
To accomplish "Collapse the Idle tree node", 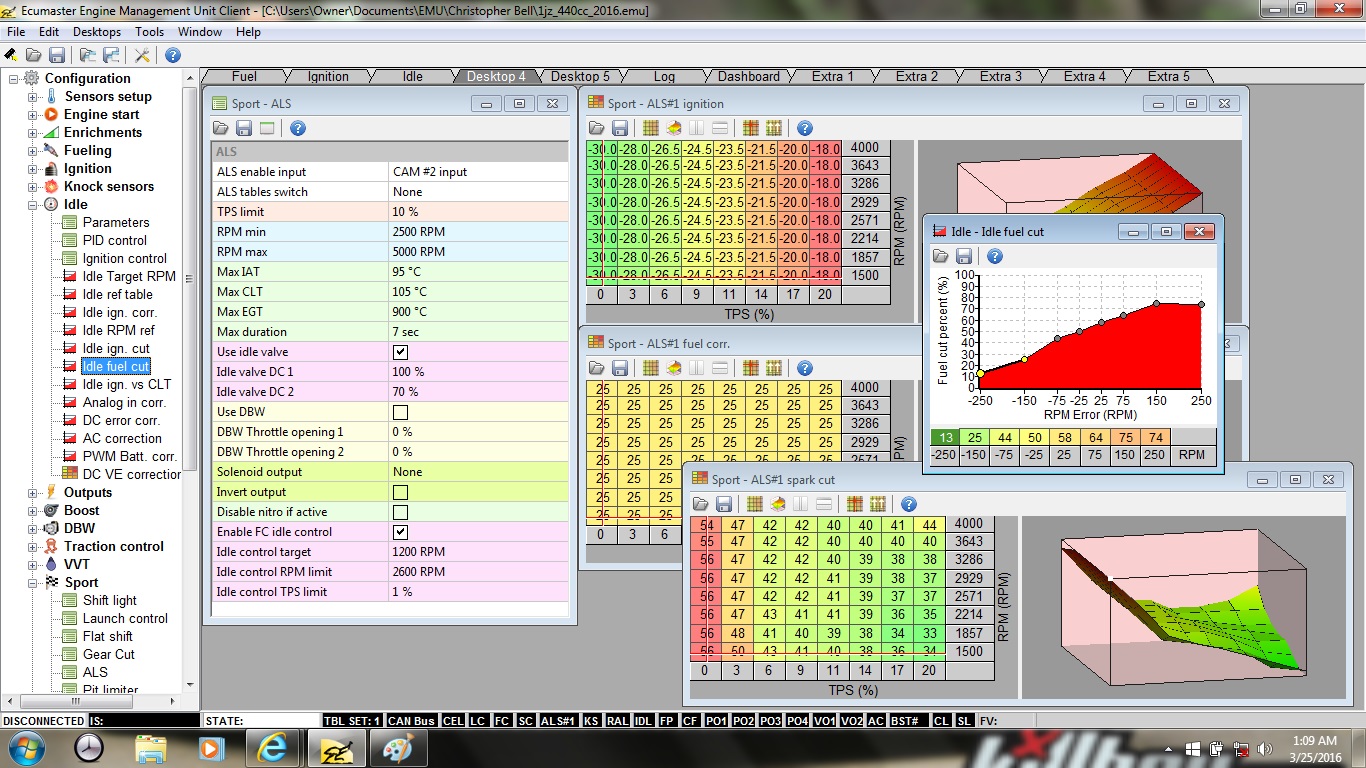I will (33, 205).
